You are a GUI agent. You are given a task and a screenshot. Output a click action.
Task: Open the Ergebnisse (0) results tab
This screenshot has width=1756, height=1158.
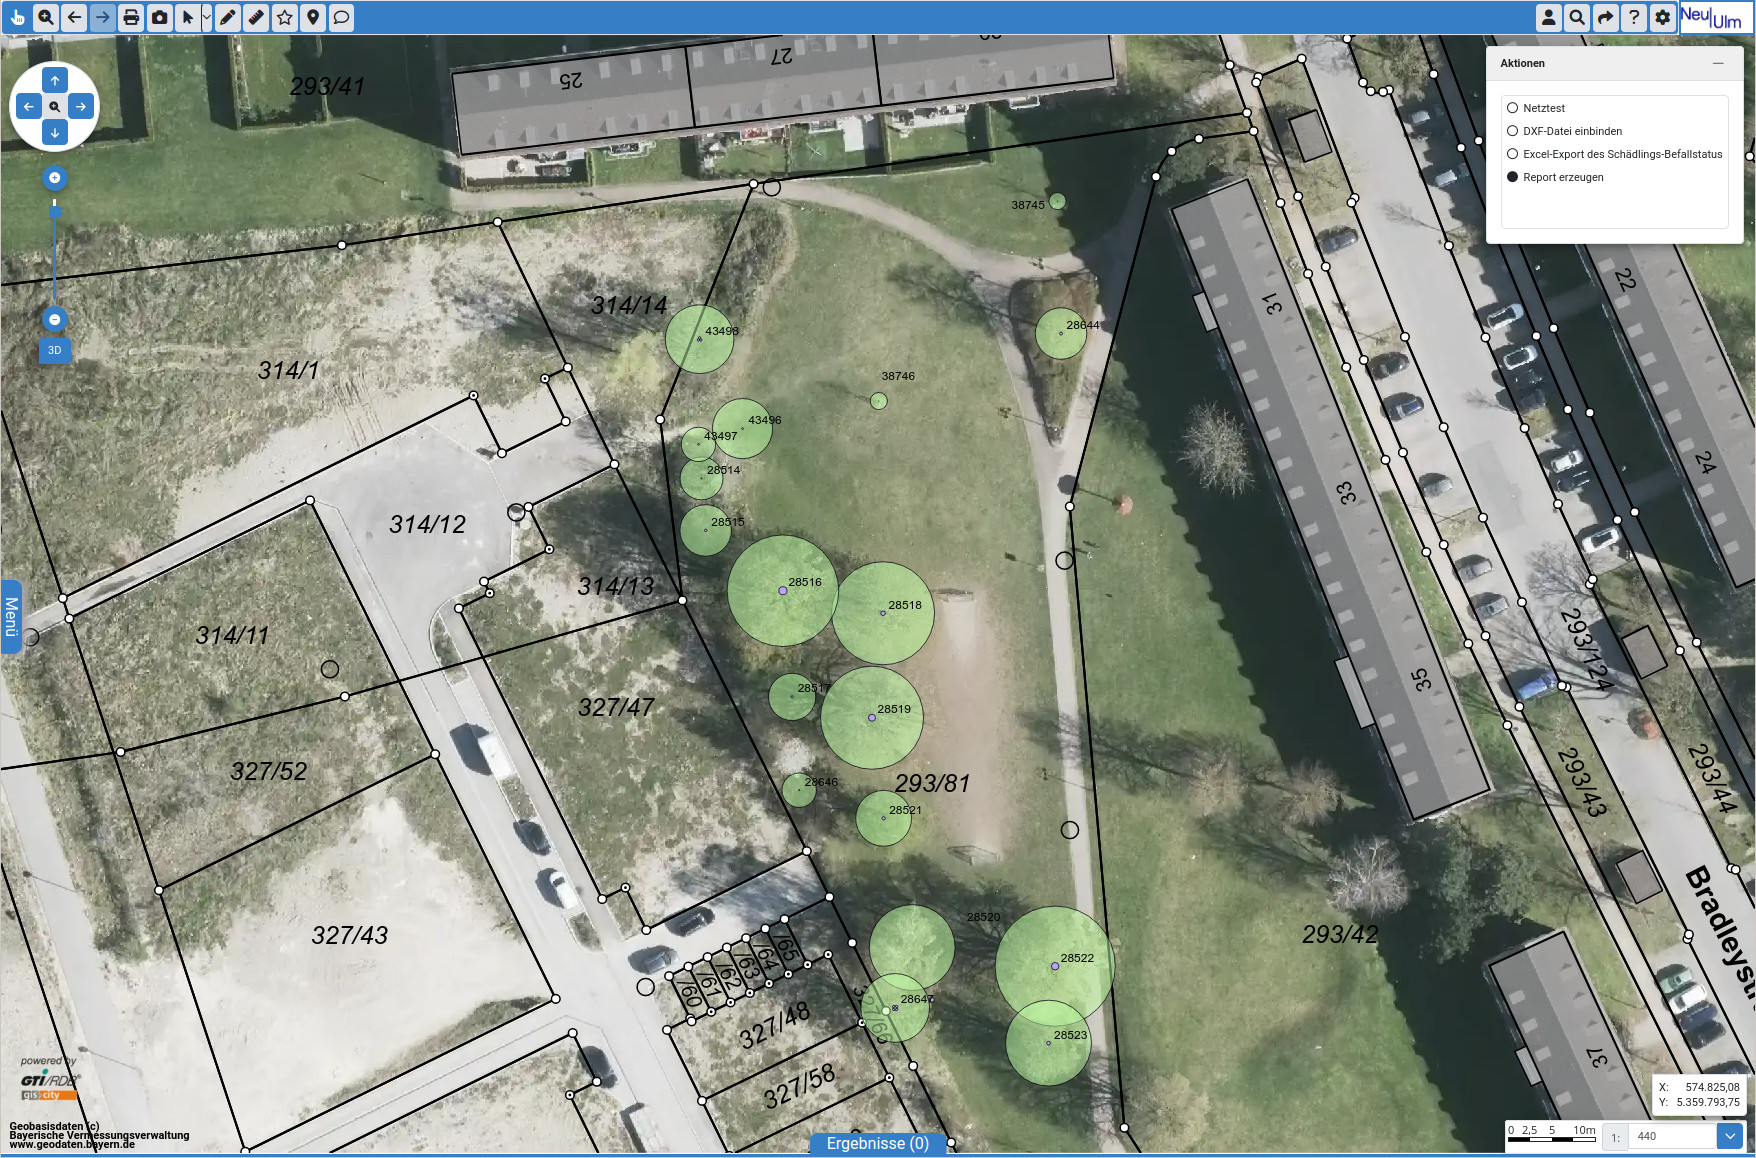point(877,1143)
